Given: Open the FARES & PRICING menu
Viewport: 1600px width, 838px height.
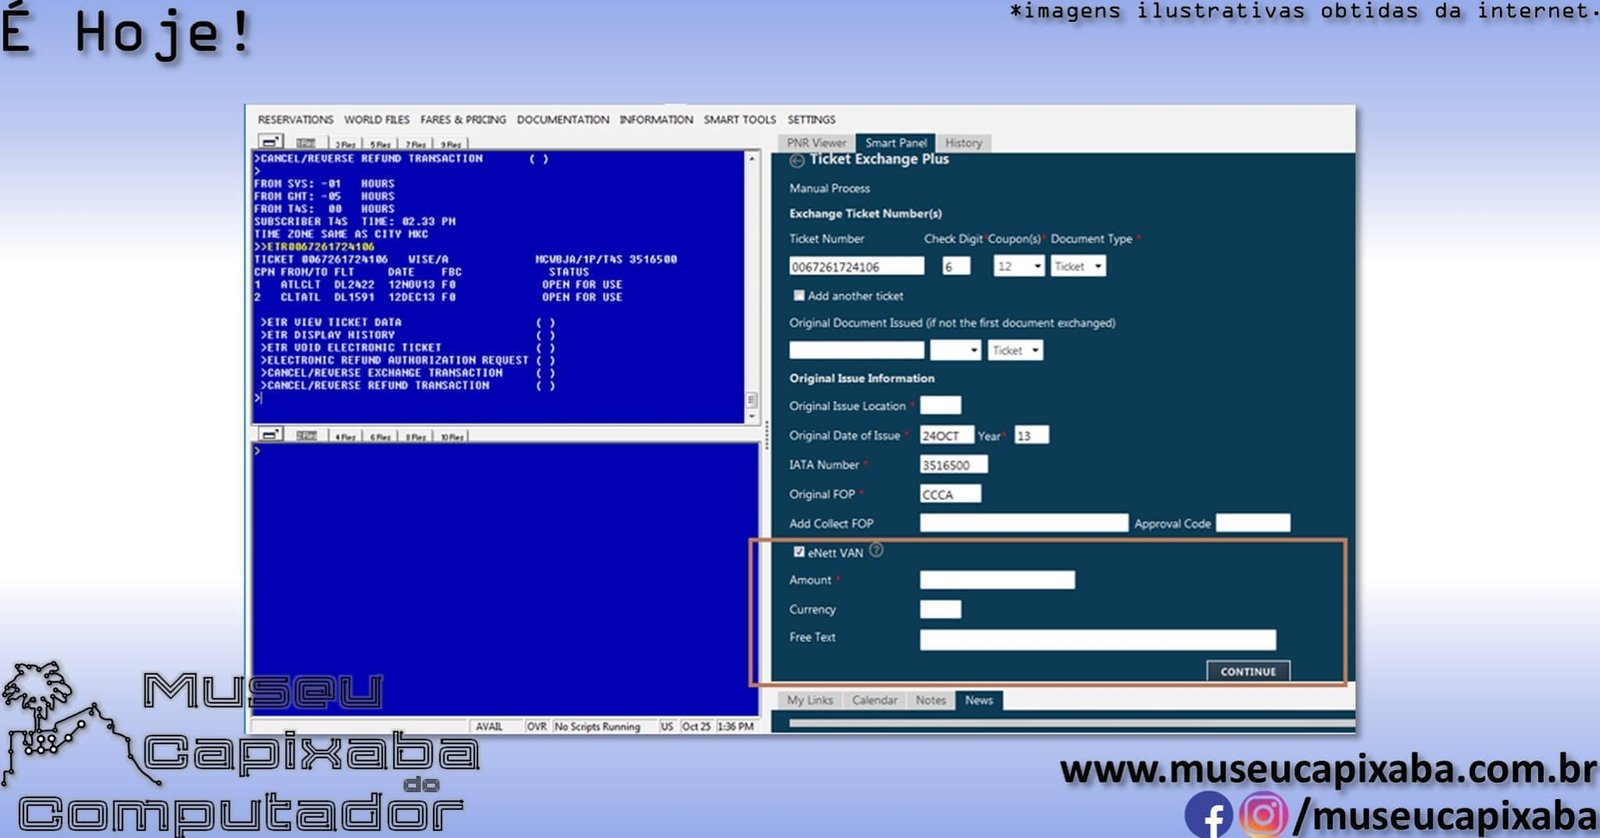Looking at the screenshot, I should pos(463,119).
